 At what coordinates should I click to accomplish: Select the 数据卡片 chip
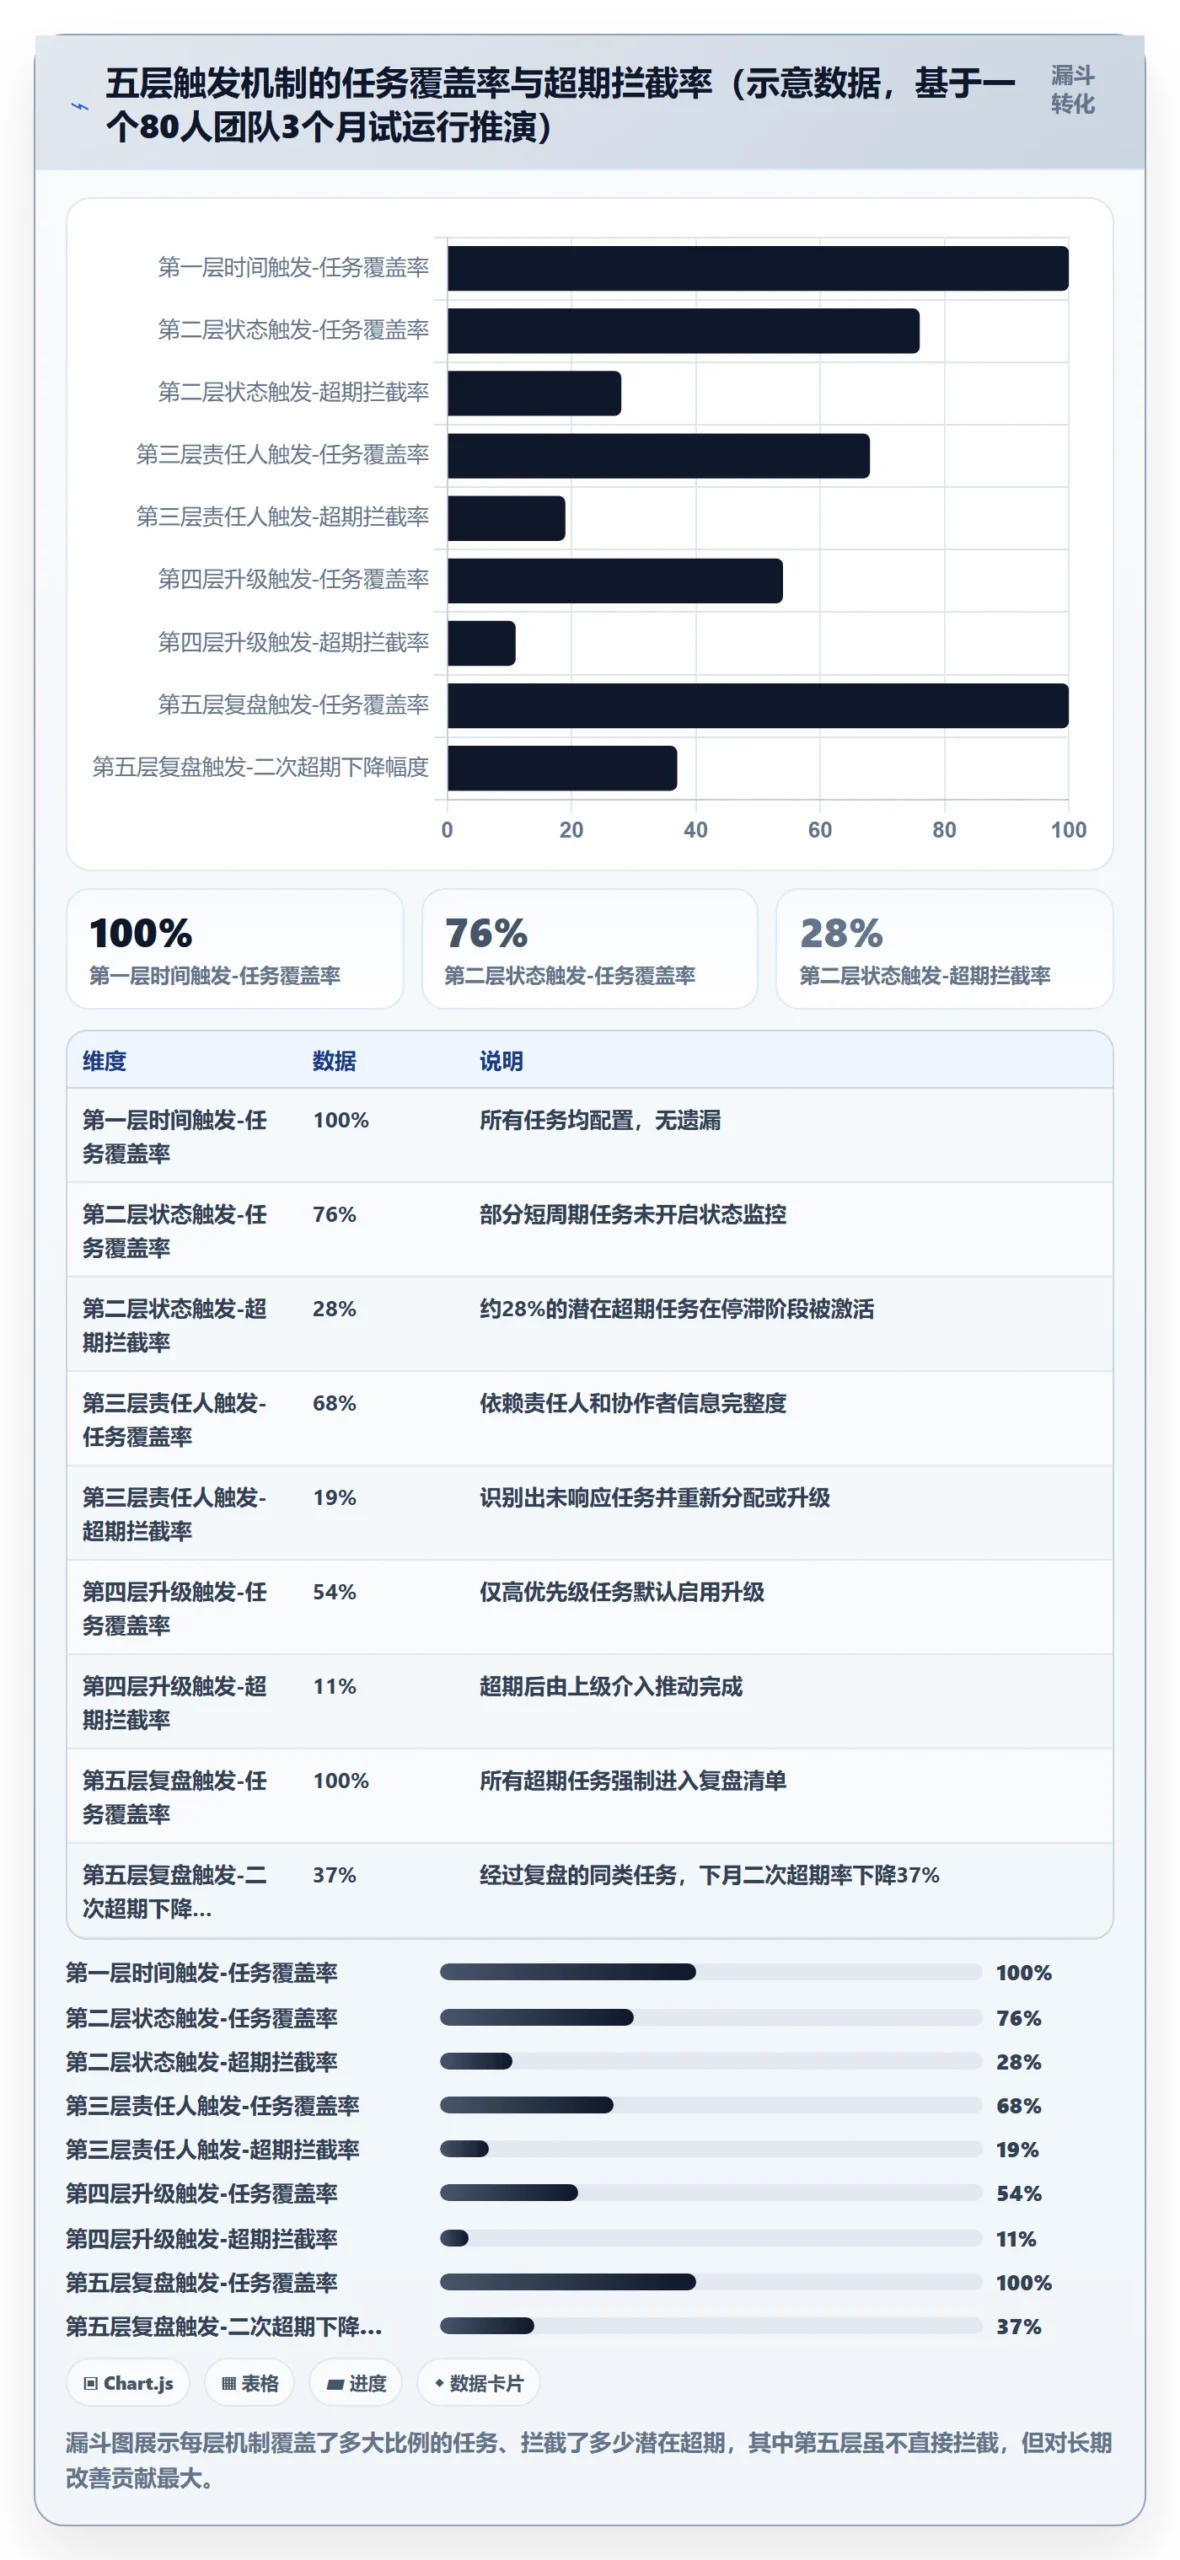[x=478, y=2383]
